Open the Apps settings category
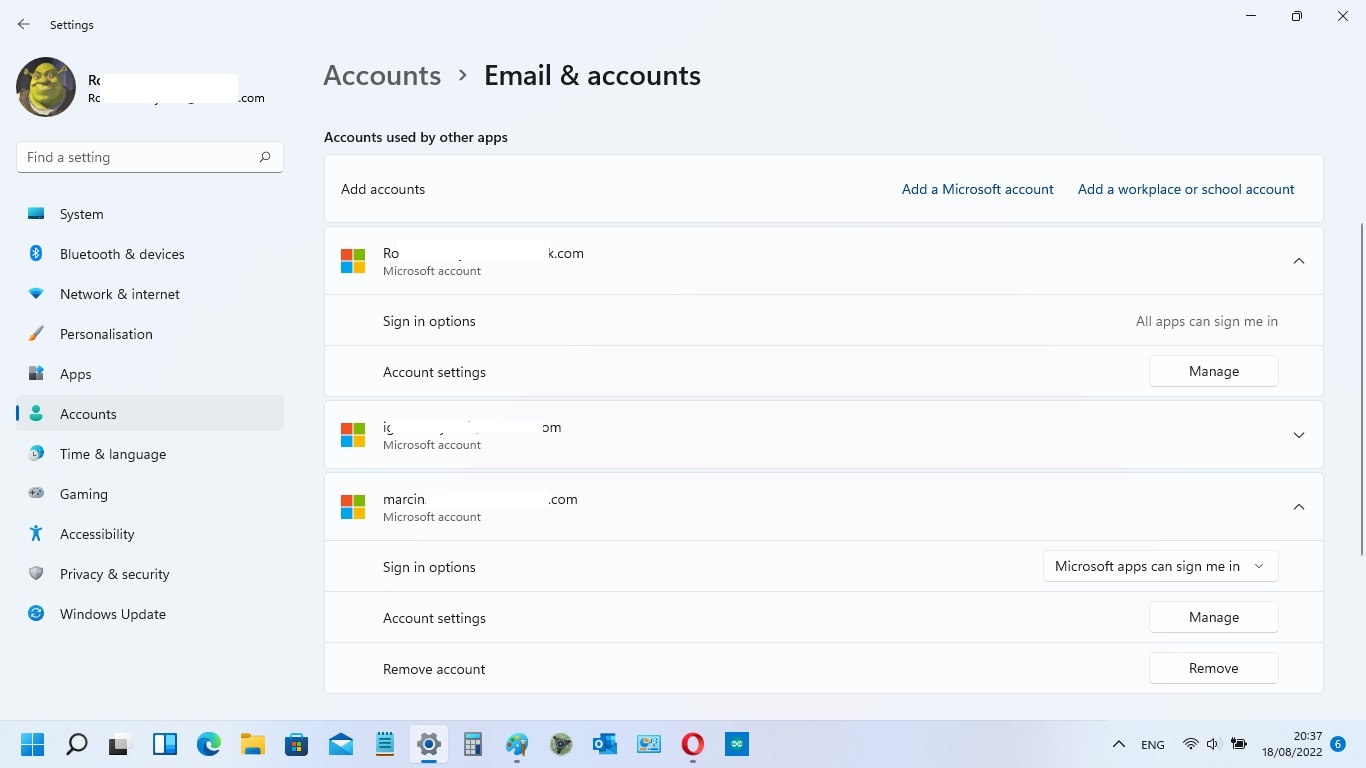The image size is (1366, 768). (x=150, y=374)
